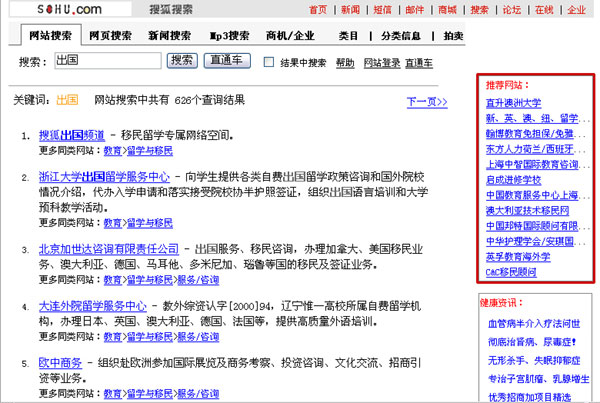Open 商城 in the top navigation

click(x=447, y=10)
